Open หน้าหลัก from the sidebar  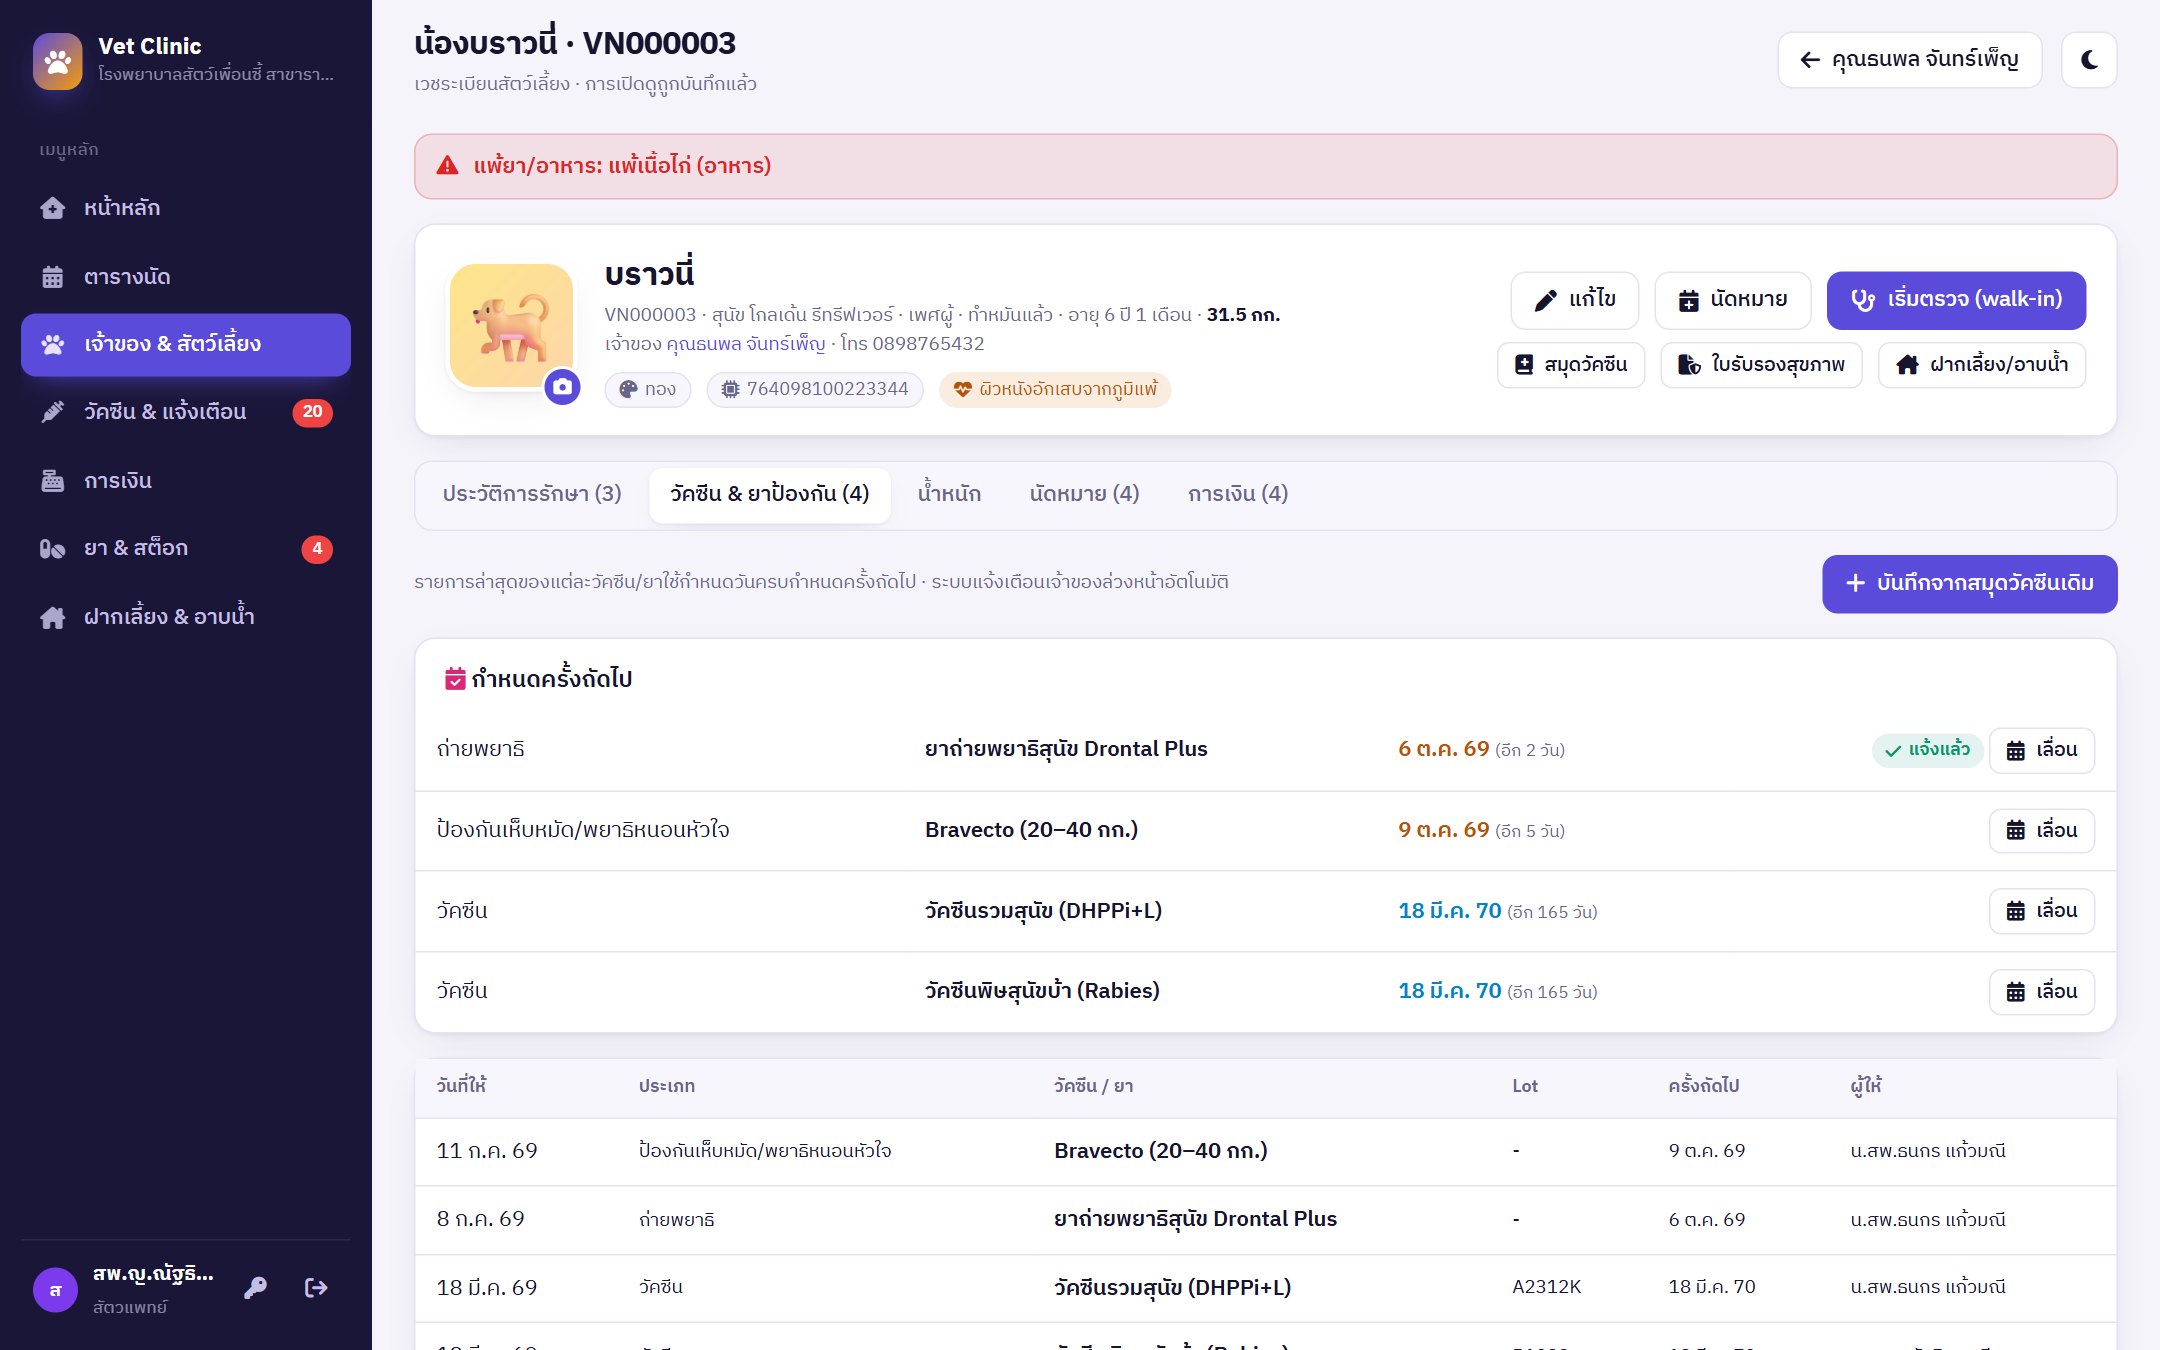point(186,208)
